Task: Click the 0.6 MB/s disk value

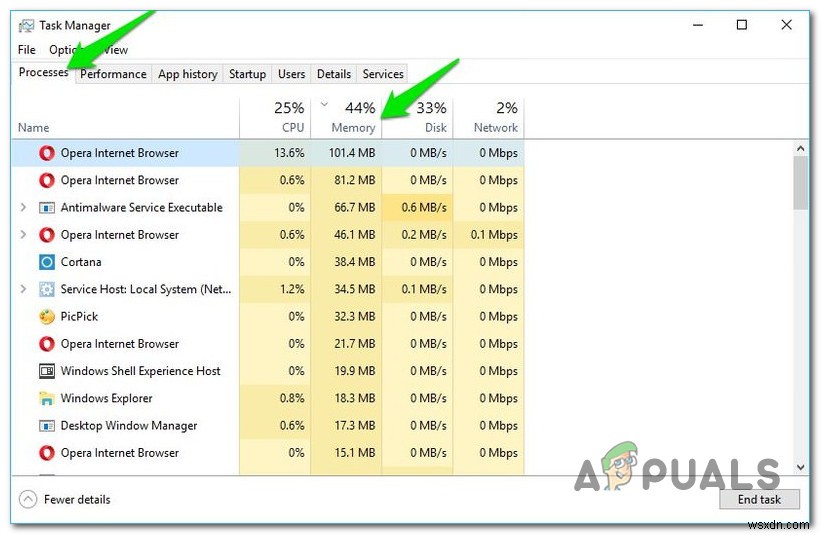Action: pyautogui.click(x=424, y=207)
